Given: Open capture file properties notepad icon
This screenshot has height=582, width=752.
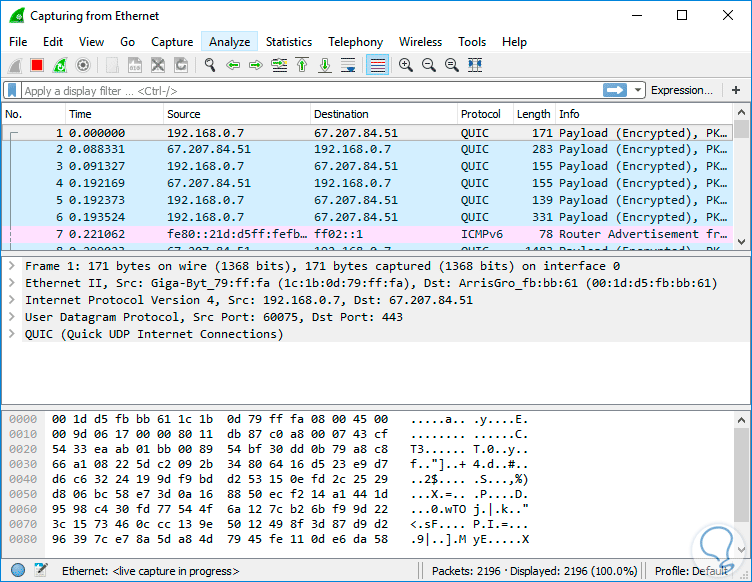Looking at the screenshot, I should [x=41, y=570].
